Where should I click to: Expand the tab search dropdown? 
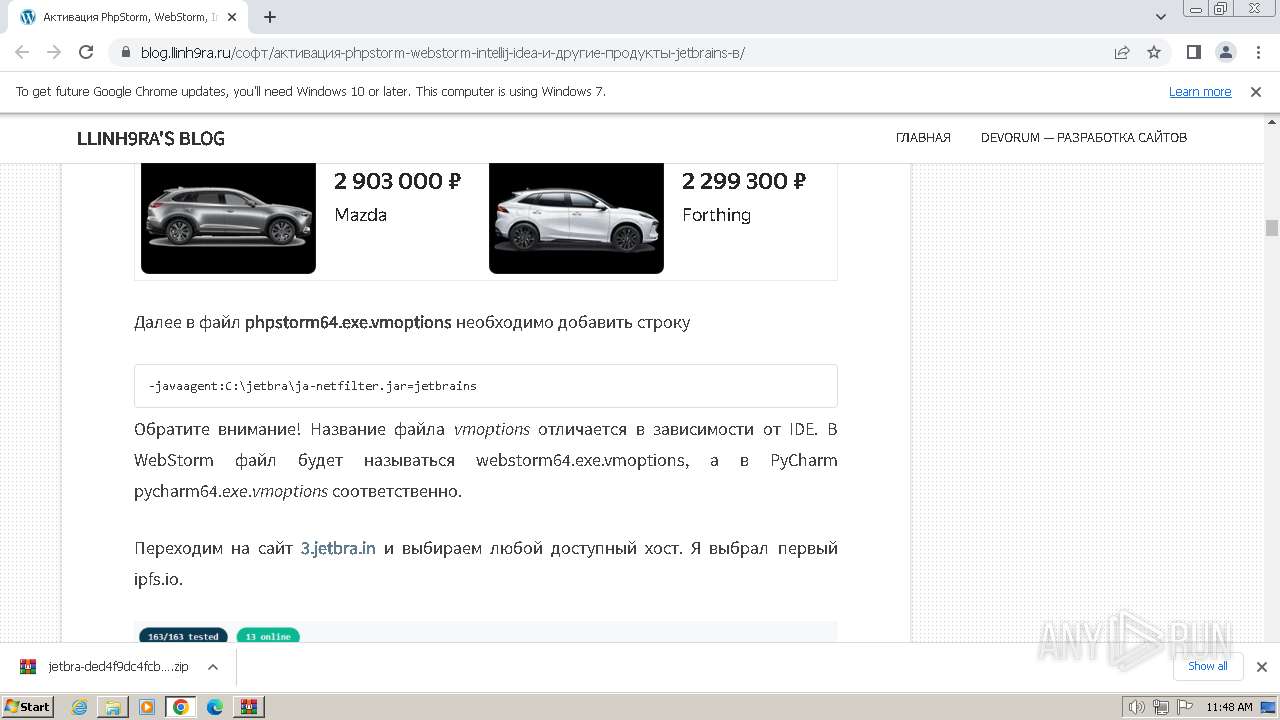[x=1161, y=17]
